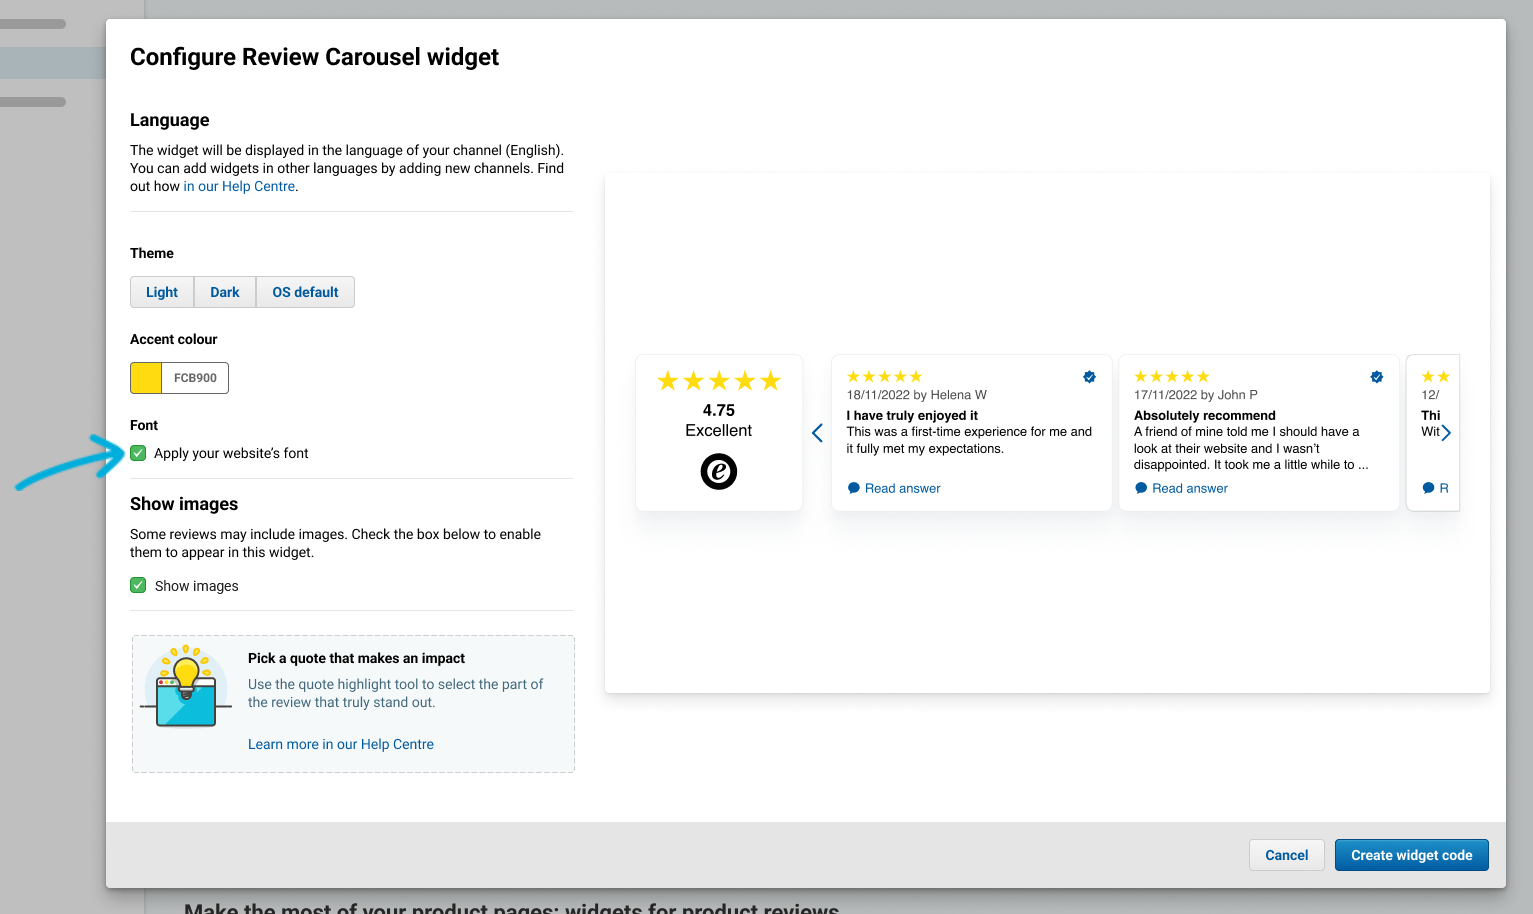The height and width of the screenshot is (914, 1533).
Task: Click Helena W's verified badge icon
Action: point(1089,377)
